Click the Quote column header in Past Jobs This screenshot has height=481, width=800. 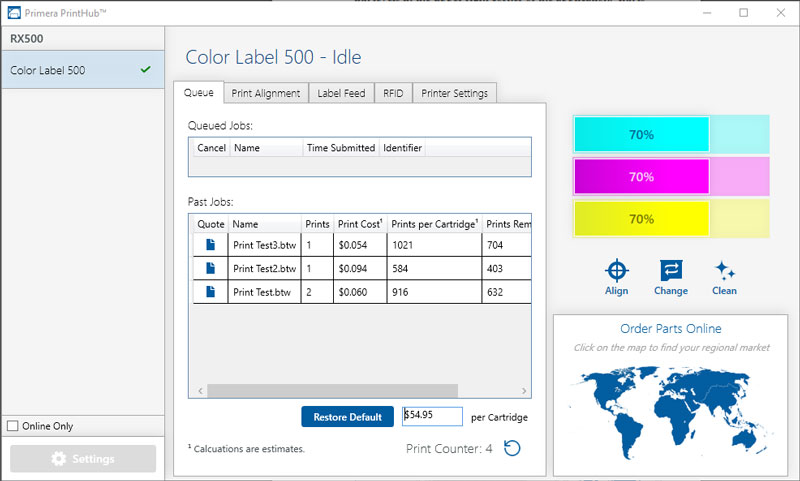[x=211, y=224]
